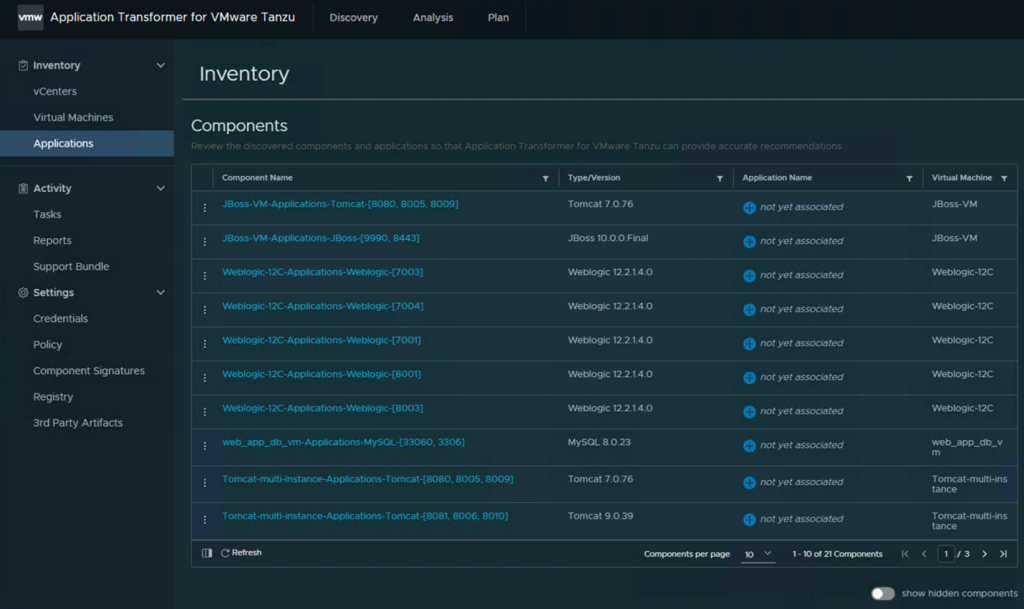Open row actions for Weblogic-[8001] component
The width and height of the screenshot is (1024, 609).
pyautogui.click(x=204, y=377)
